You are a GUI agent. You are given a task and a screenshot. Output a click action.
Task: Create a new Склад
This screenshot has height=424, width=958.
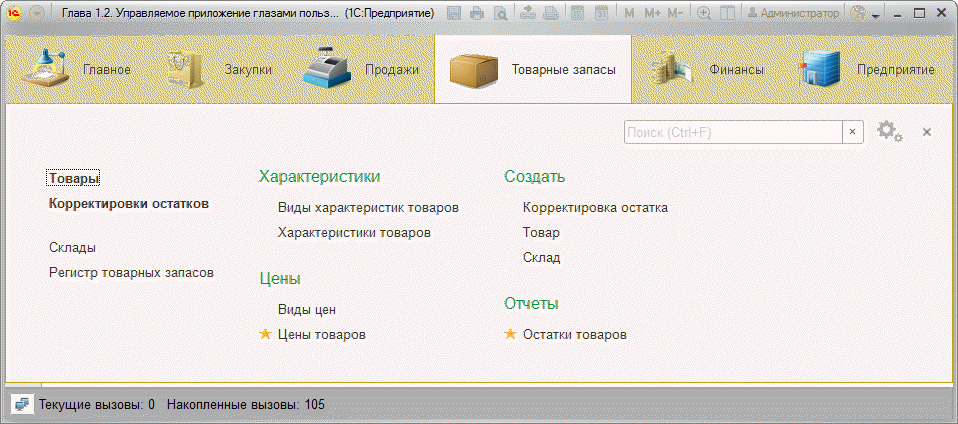point(541,257)
